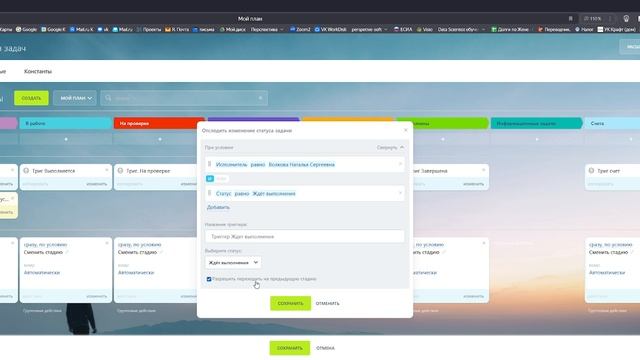The height and width of the screenshot is (360, 640).
Task: Open the Ждет выполнения status dropdown
Action: [233, 262]
